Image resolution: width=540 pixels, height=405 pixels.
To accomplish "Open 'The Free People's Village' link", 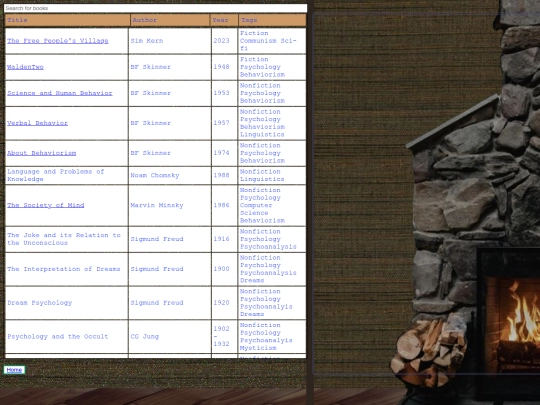I will 58,41.
